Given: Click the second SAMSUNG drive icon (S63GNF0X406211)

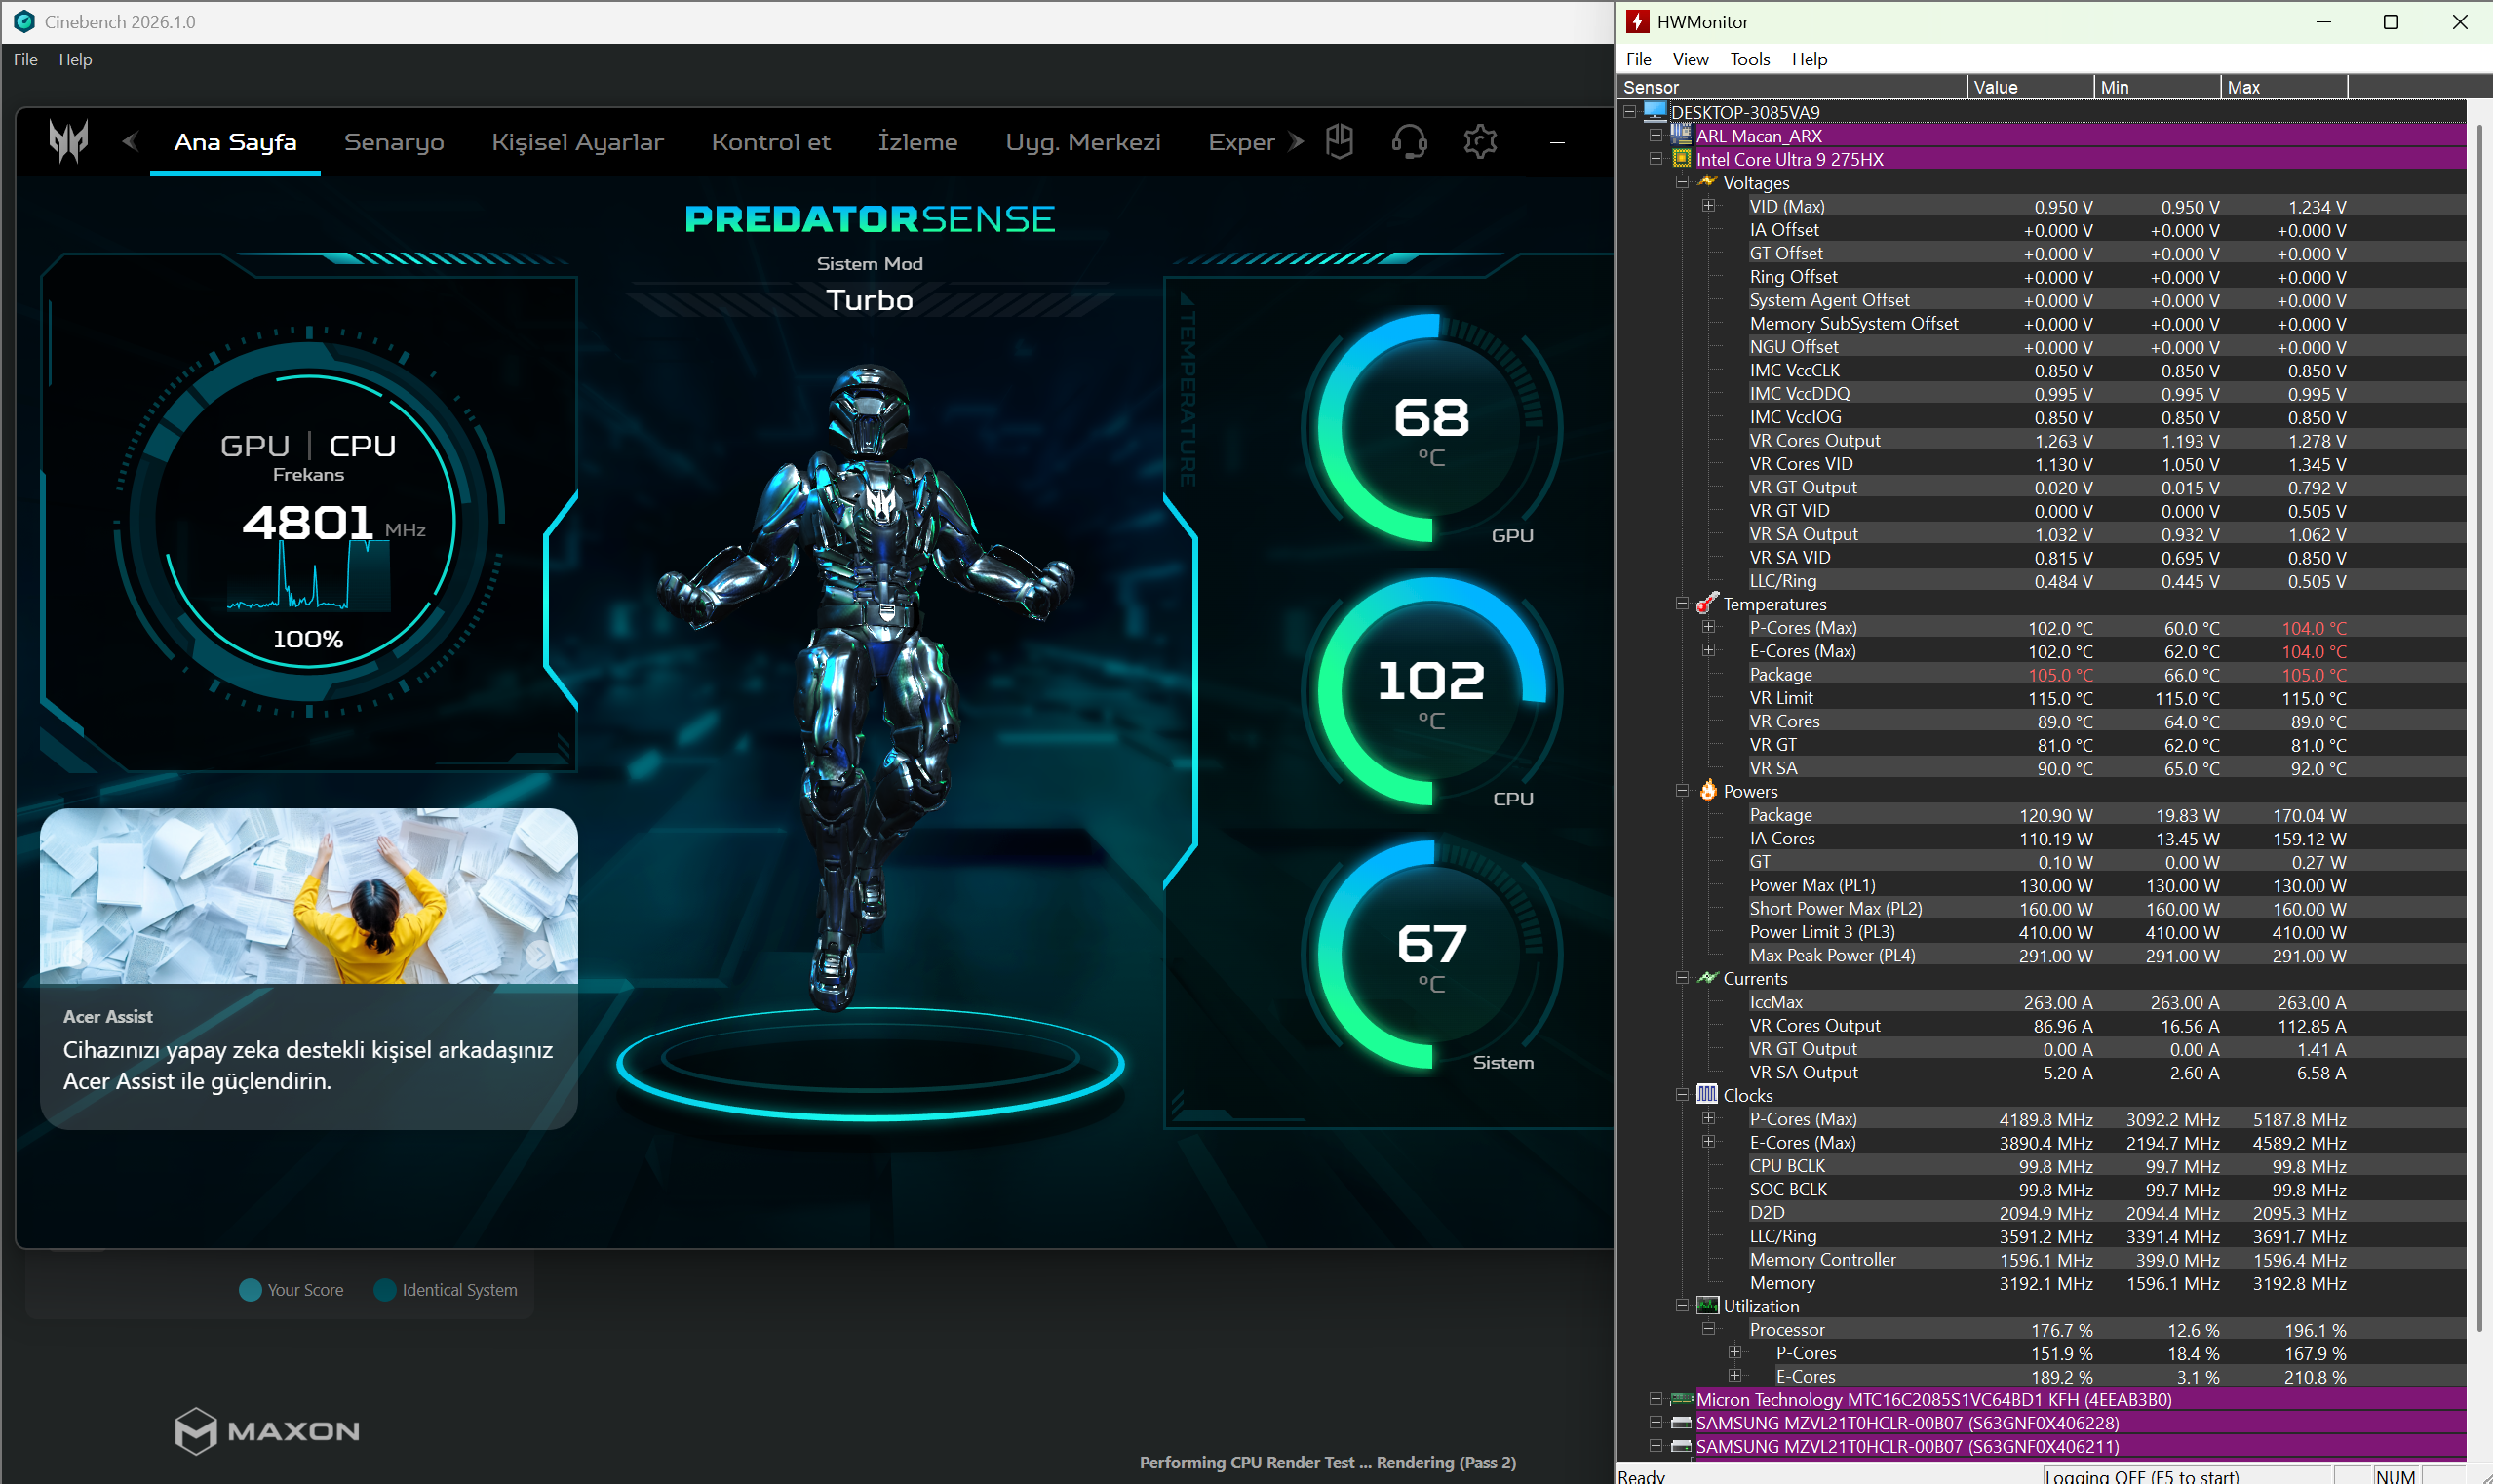Looking at the screenshot, I should [x=1682, y=1446].
